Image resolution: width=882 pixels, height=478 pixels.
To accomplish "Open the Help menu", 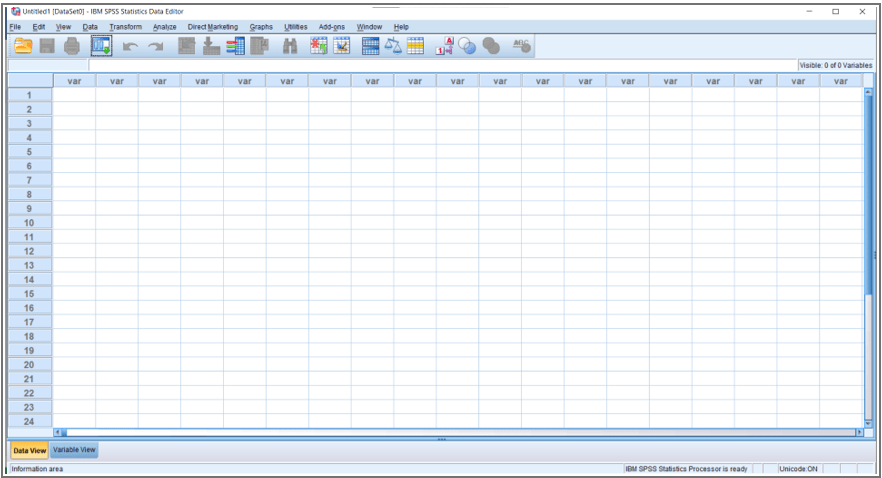I will pyautogui.click(x=401, y=27).
